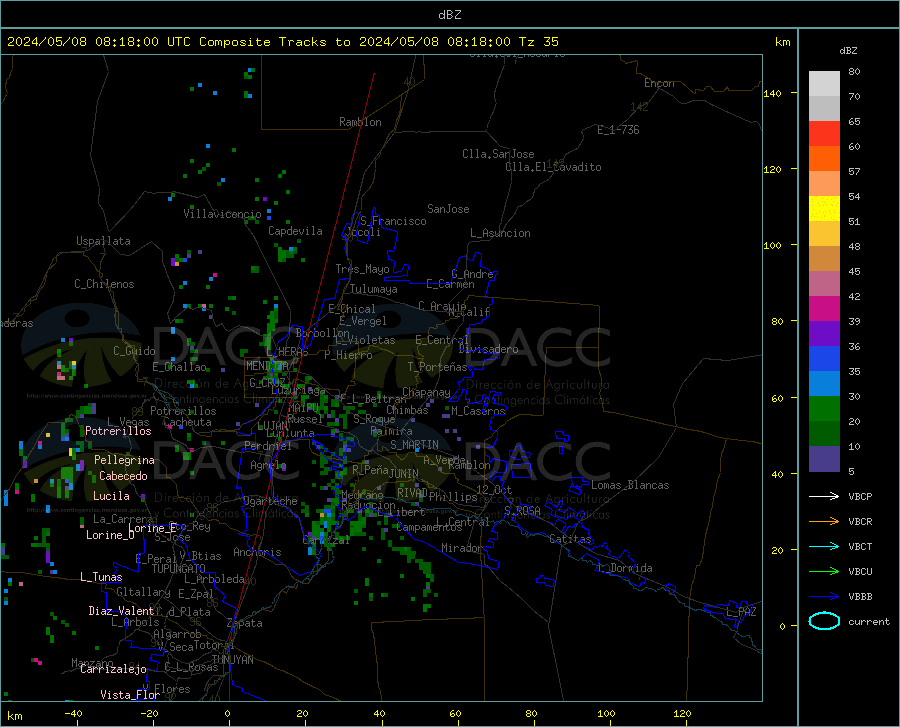900x727 pixels.
Task: Click the 'S_MARTIN' map label
Action: coord(414,445)
